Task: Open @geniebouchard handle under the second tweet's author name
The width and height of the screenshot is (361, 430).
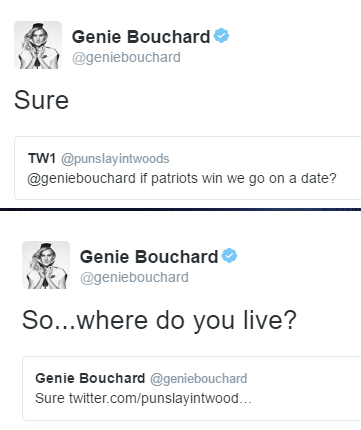Action: pos(134,277)
